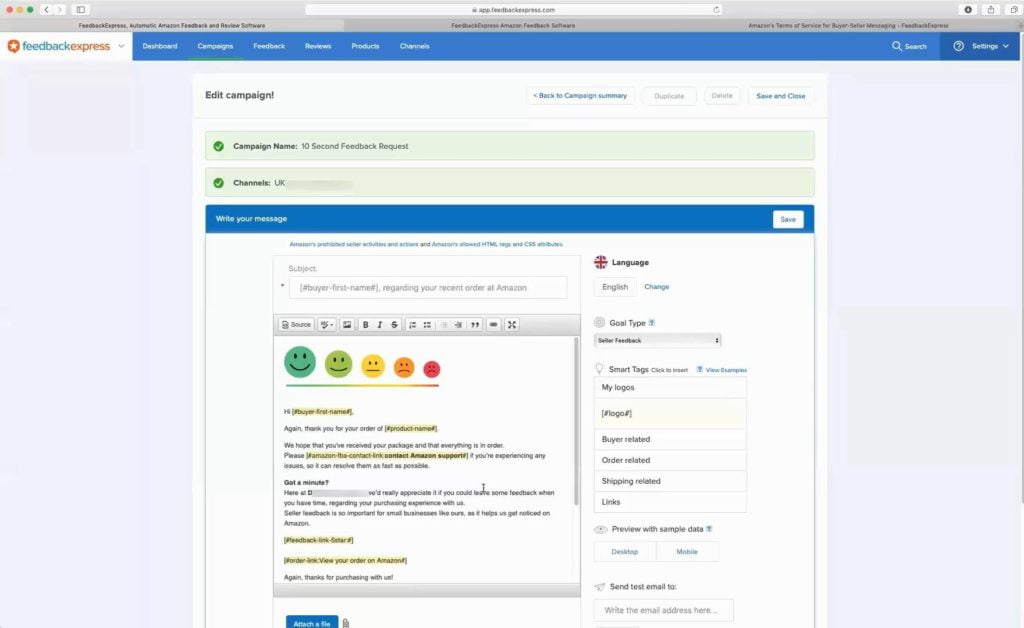Viewport: 1024px width, 628px height.
Task: Toggle strikethrough formatting in the editor
Action: pos(394,324)
